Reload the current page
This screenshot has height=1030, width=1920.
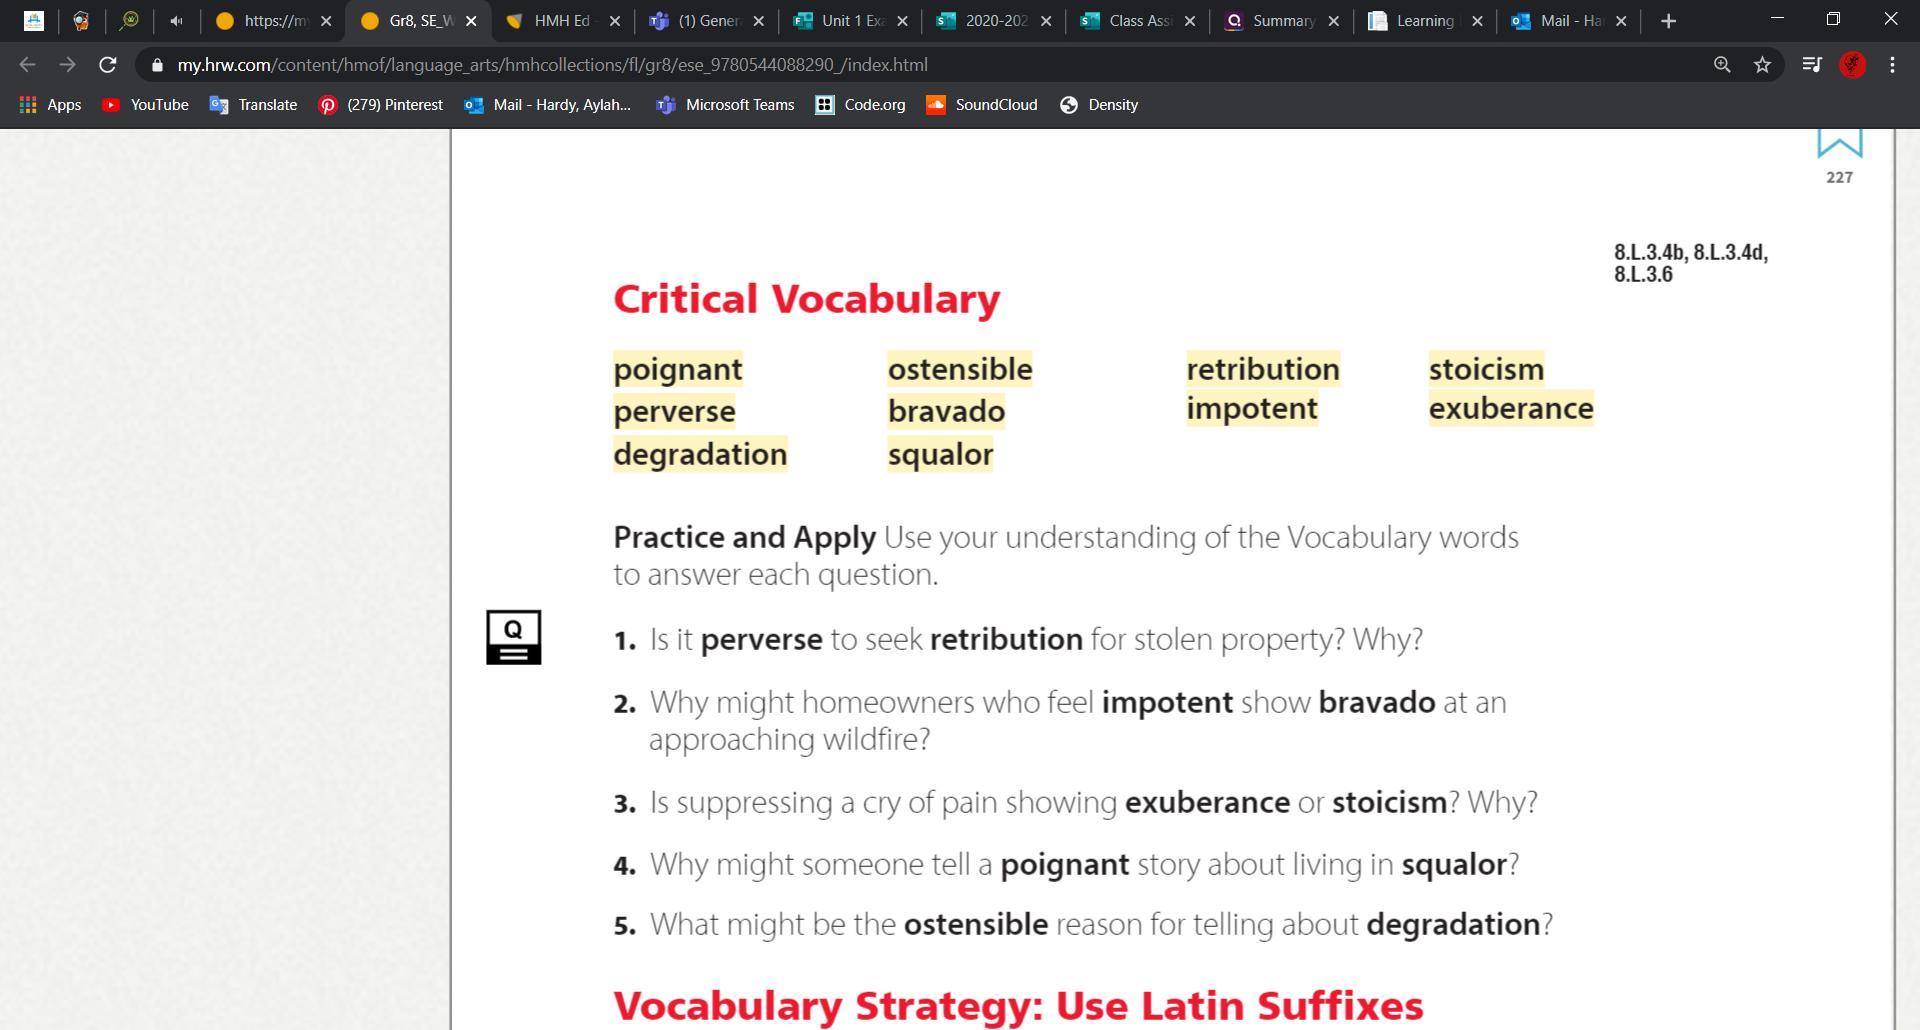point(108,65)
